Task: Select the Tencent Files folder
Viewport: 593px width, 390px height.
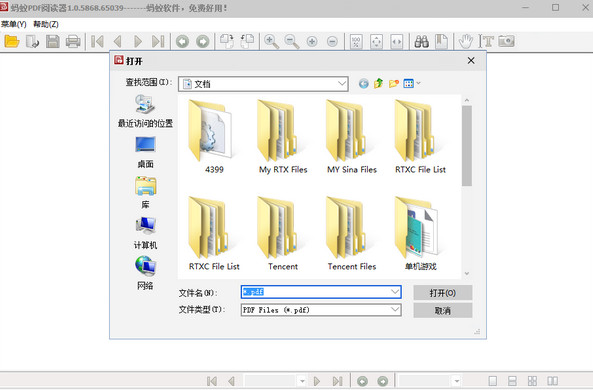Action: pos(352,233)
